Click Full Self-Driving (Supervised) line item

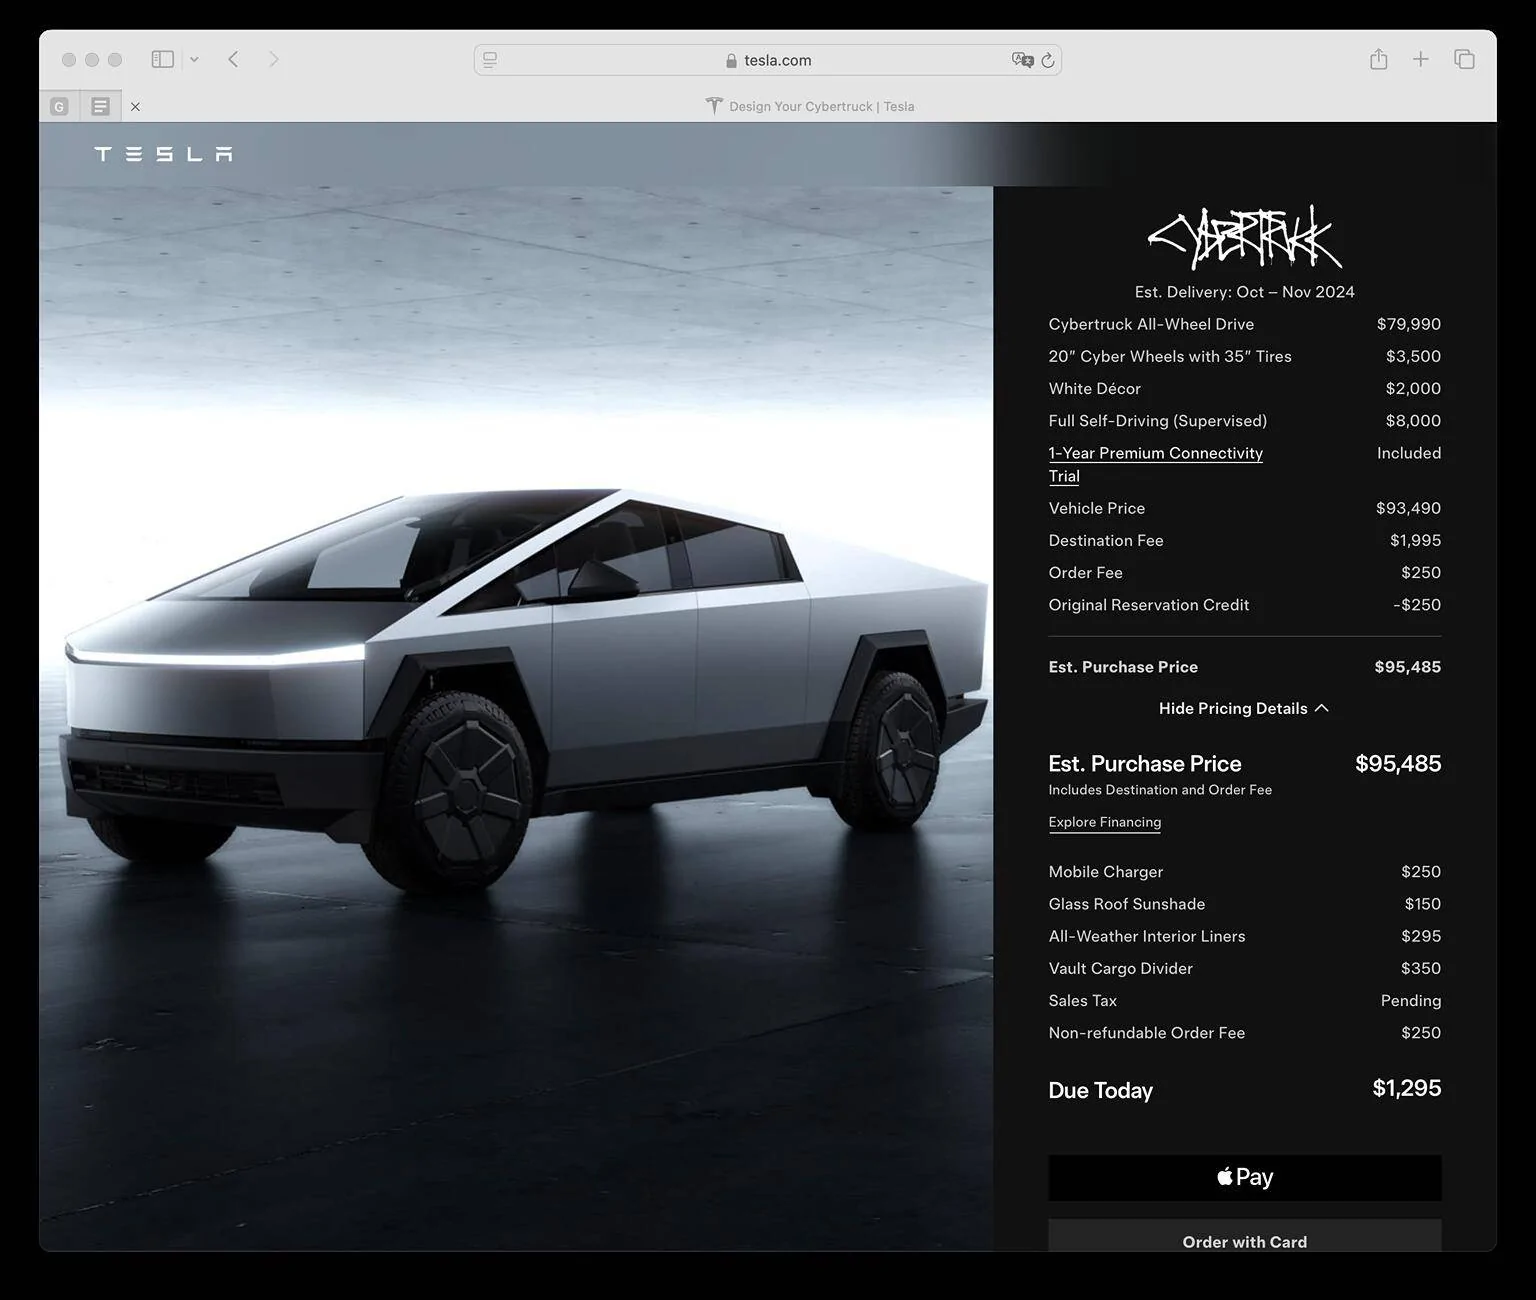(x=1157, y=421)
